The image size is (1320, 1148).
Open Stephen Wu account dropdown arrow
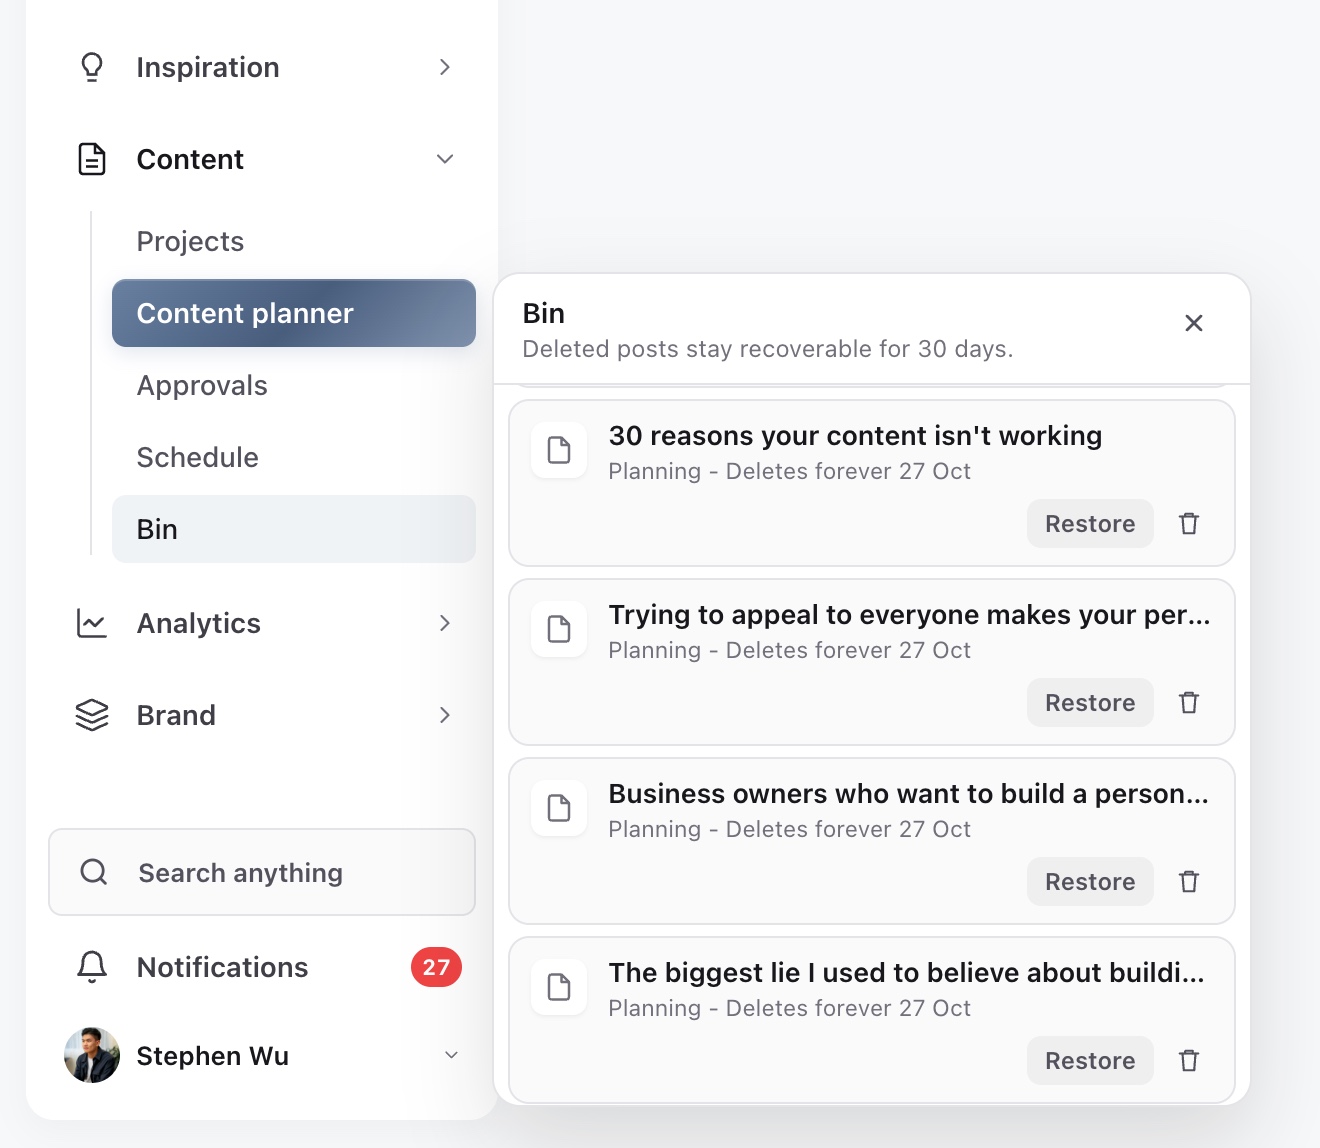tap(451, 1055)
